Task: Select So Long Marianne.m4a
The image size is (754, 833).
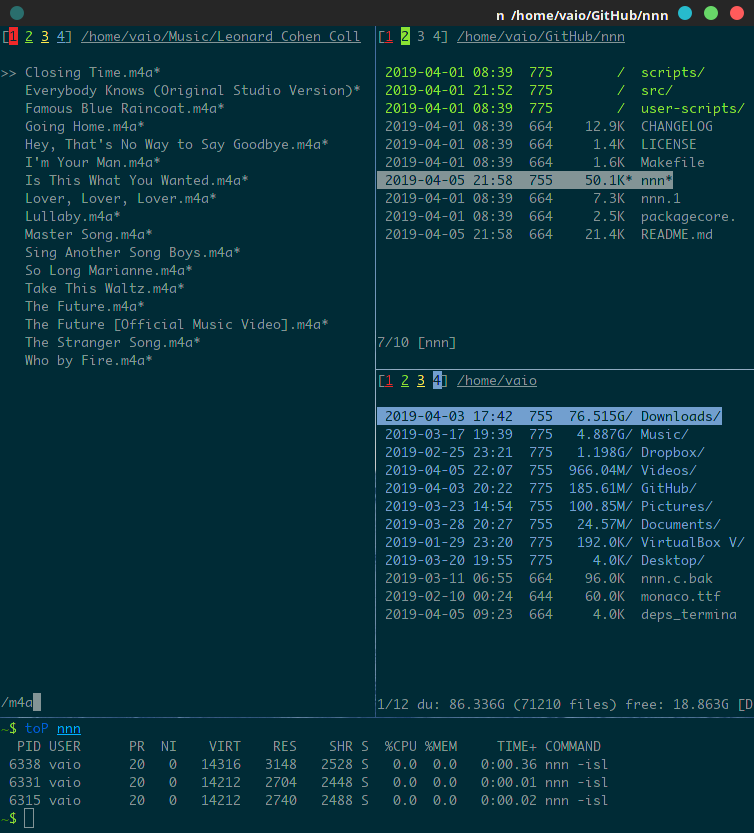Action: [x=108, y=270]
